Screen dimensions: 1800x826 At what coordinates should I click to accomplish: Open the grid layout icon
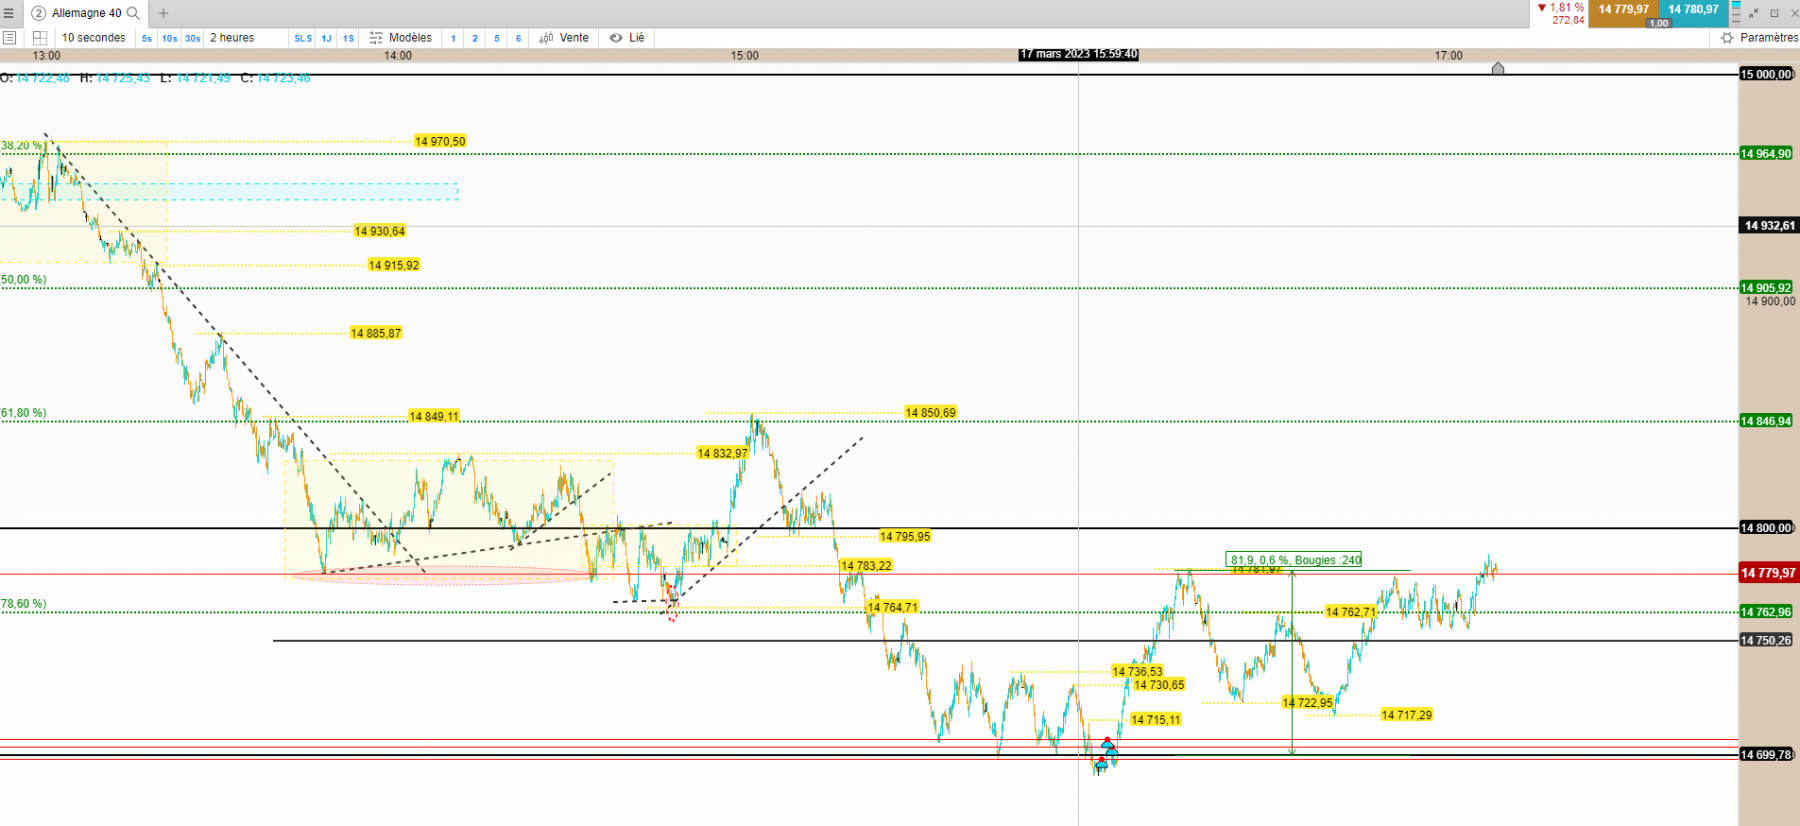tap(40, 38)
